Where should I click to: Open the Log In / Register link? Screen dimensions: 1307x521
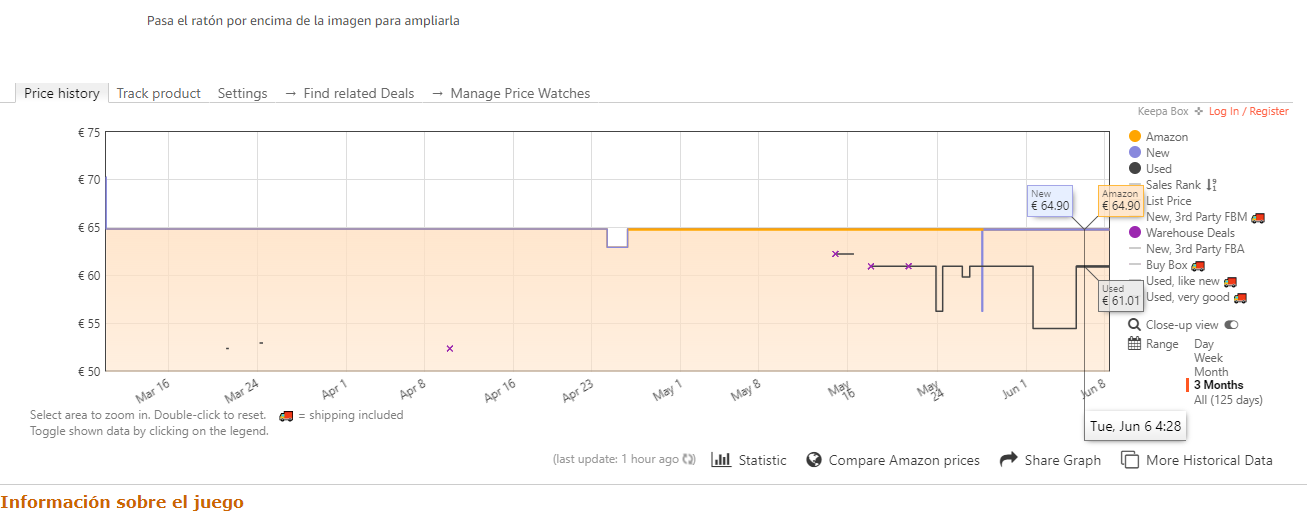click(1248, 112)
